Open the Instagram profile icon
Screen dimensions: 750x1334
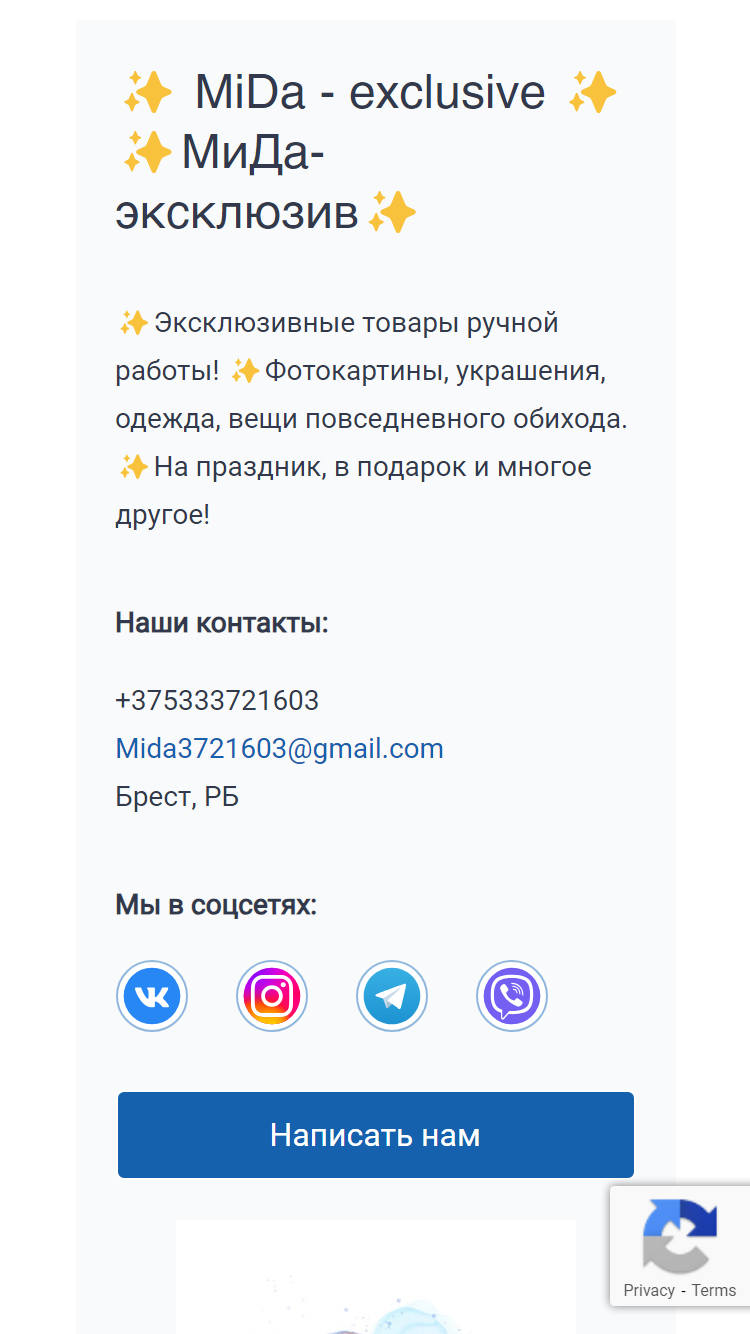(x=272, y=996)
